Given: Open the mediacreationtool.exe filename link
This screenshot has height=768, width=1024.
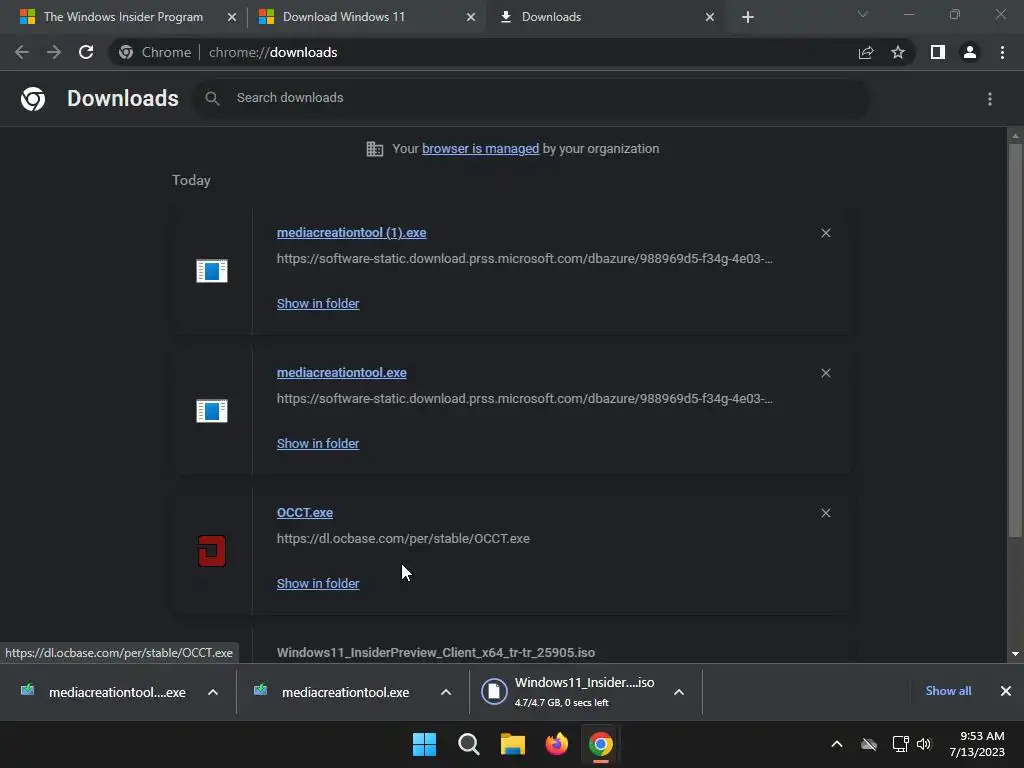Looking at the screenshot, I should [x=342, y=373].
